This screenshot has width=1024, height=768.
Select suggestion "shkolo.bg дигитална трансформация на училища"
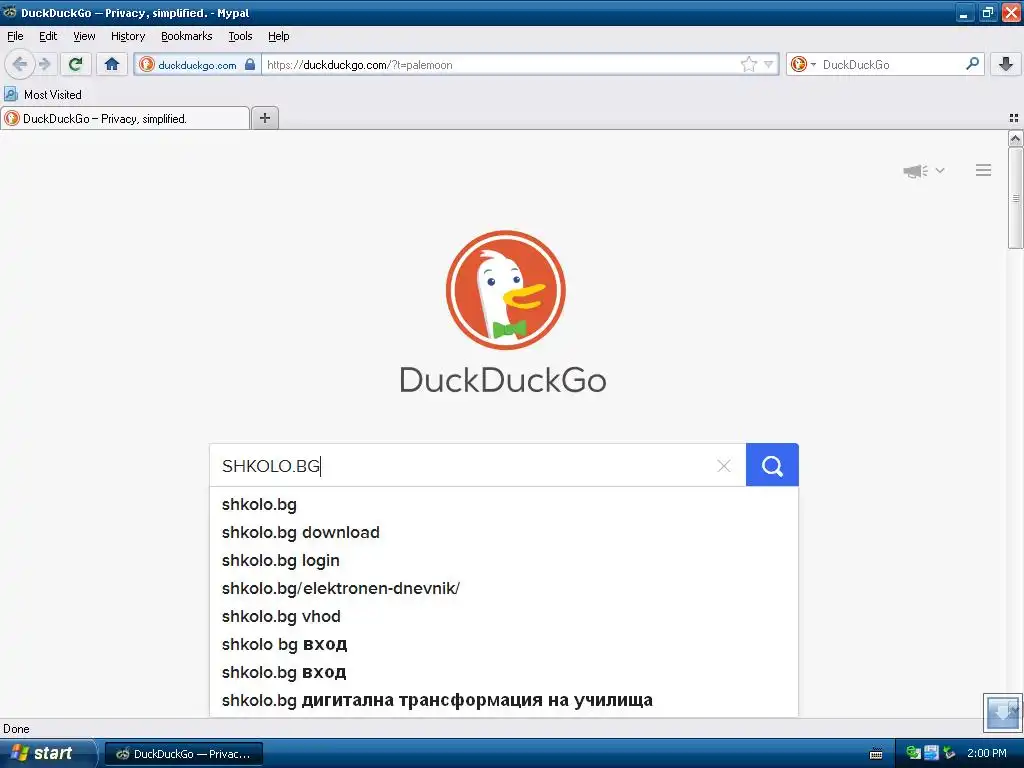click(504, 700)
